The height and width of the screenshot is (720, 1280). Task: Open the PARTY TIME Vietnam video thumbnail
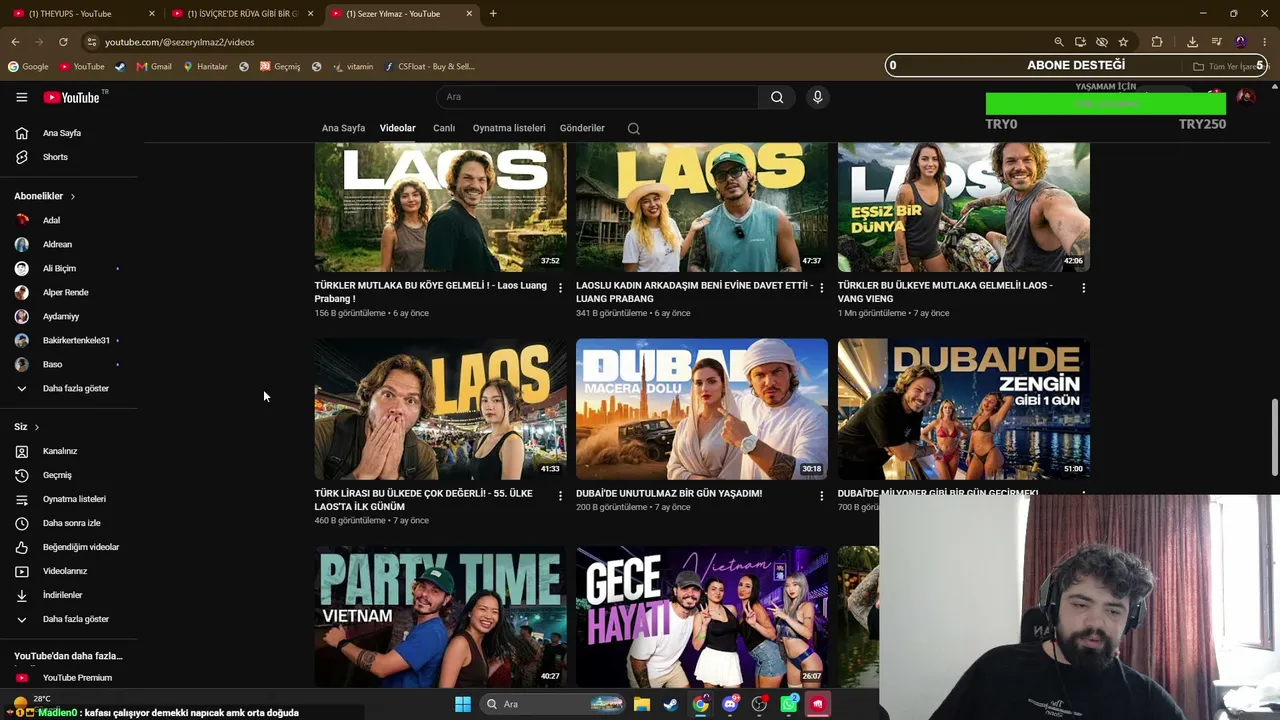(x=440, y=616)
